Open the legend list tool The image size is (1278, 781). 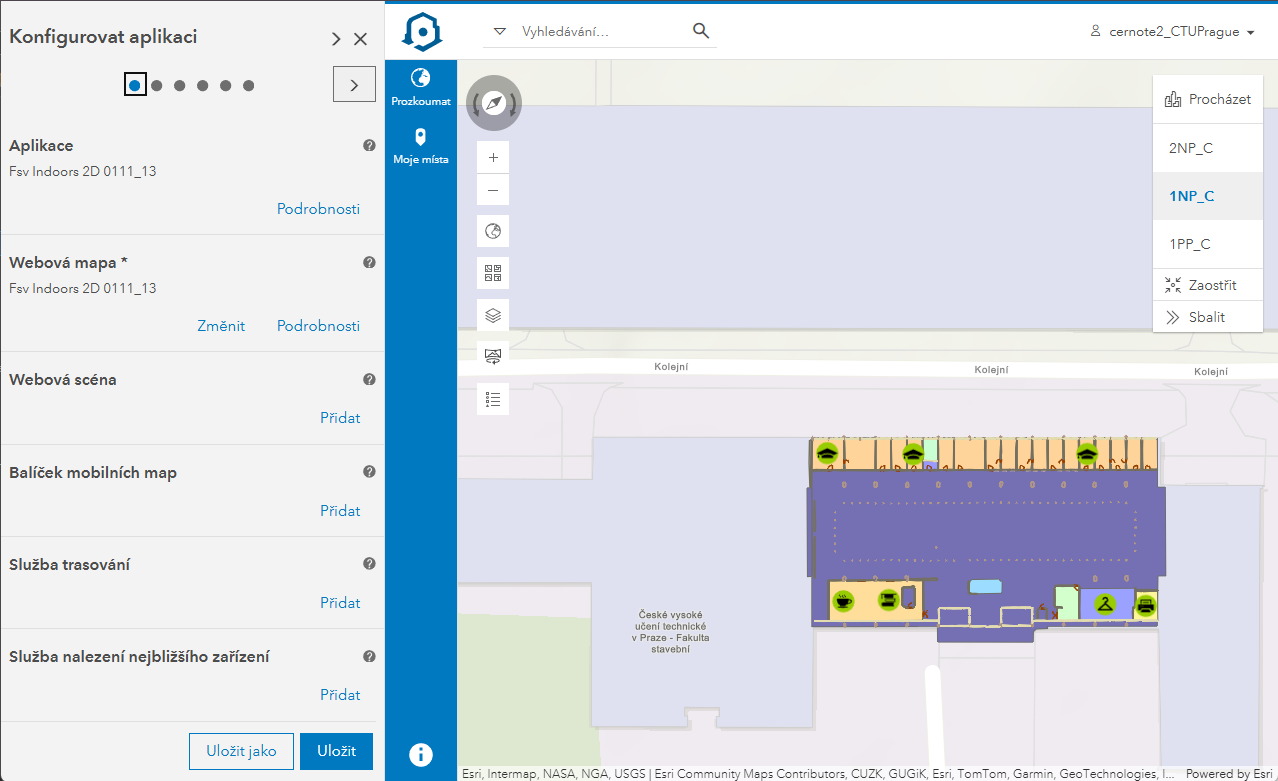(493, 399)
